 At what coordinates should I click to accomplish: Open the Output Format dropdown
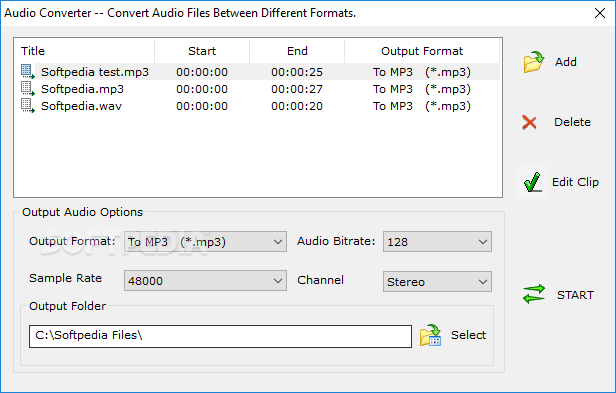point(205,242)
